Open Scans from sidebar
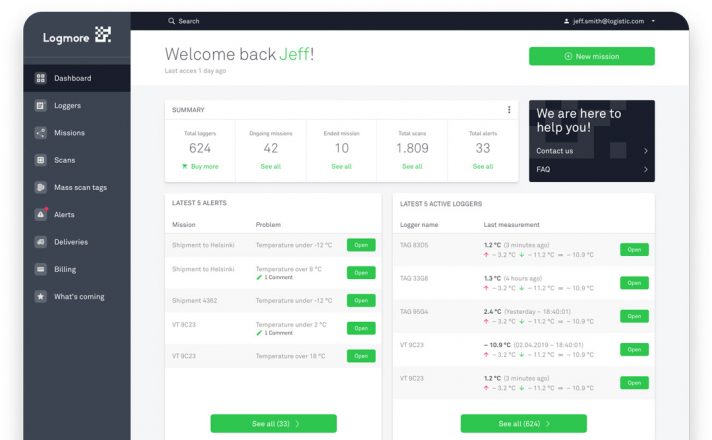Image resolution: width=712 pixels, height=440 pixels. (x=77, y=160)
